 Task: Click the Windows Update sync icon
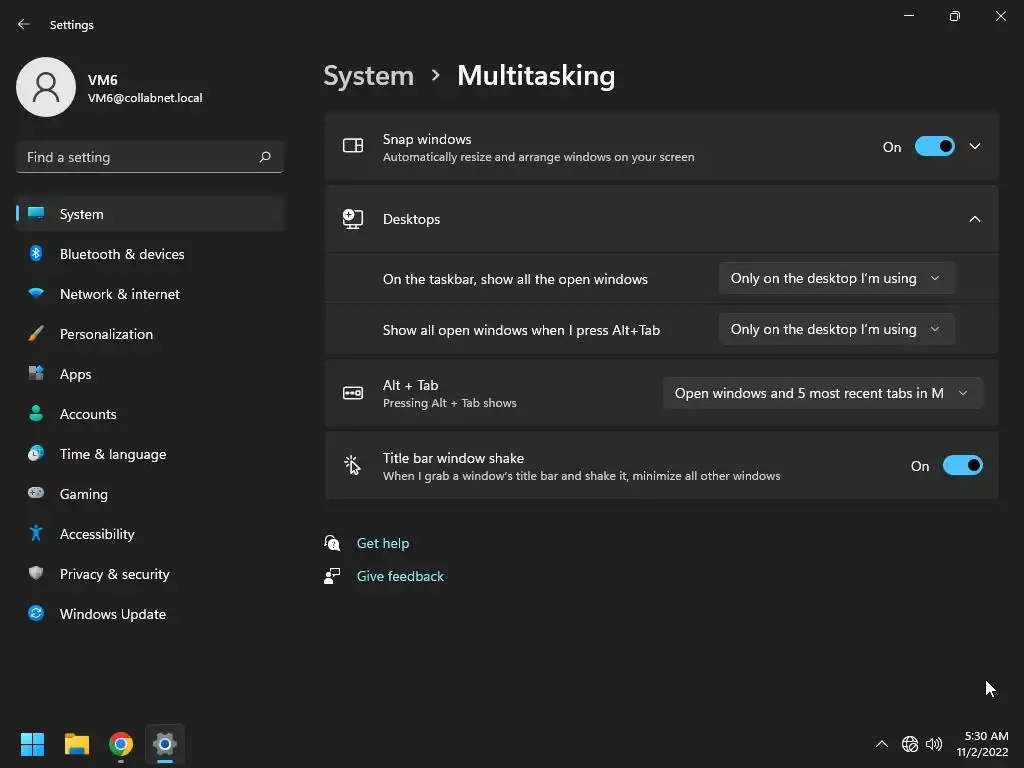point(36,614)
